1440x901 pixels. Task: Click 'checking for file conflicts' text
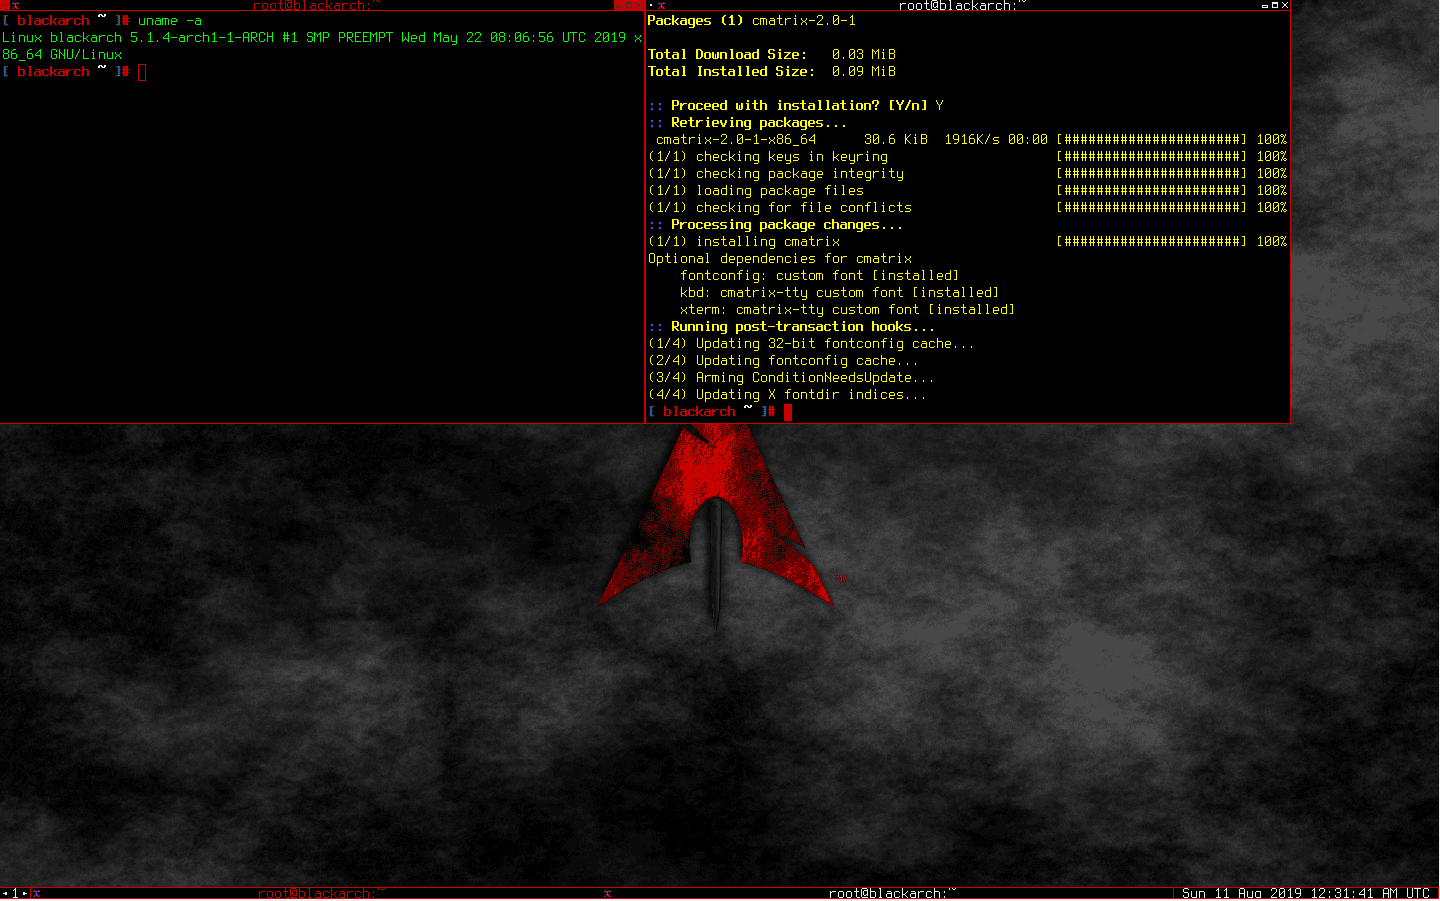tap(804, 208)
